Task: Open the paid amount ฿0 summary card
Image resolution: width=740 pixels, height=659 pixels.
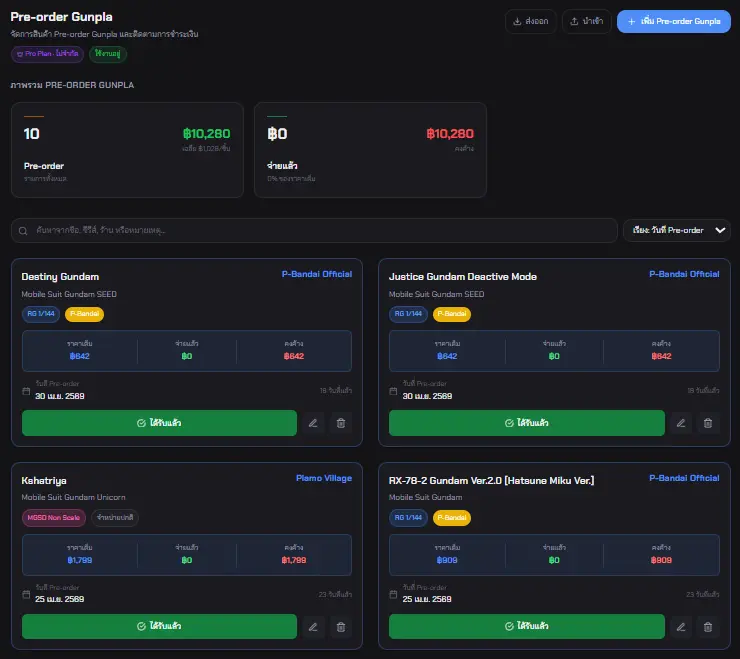Action: point(370,150)
